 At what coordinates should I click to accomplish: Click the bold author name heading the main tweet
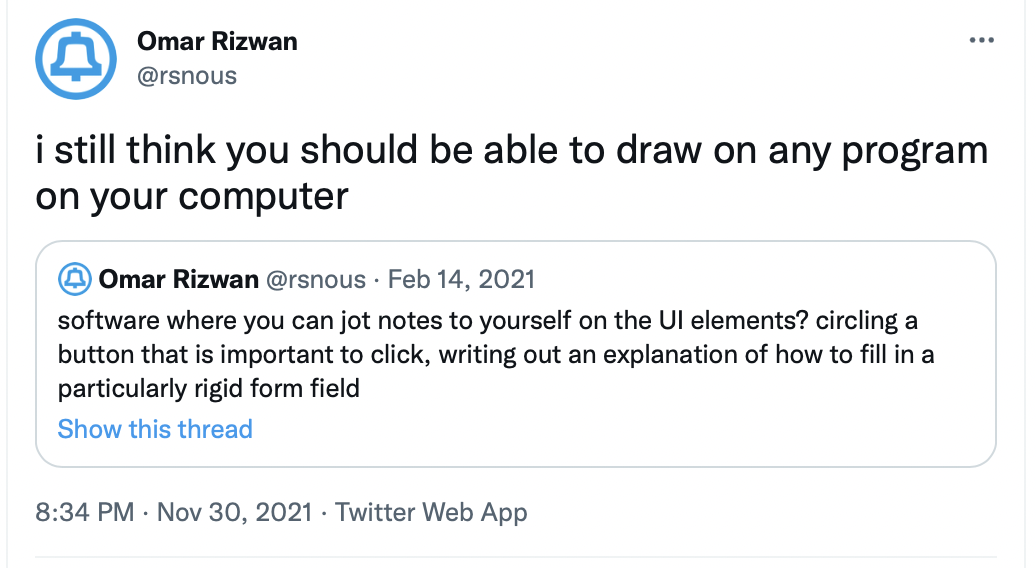click(217, 42)
